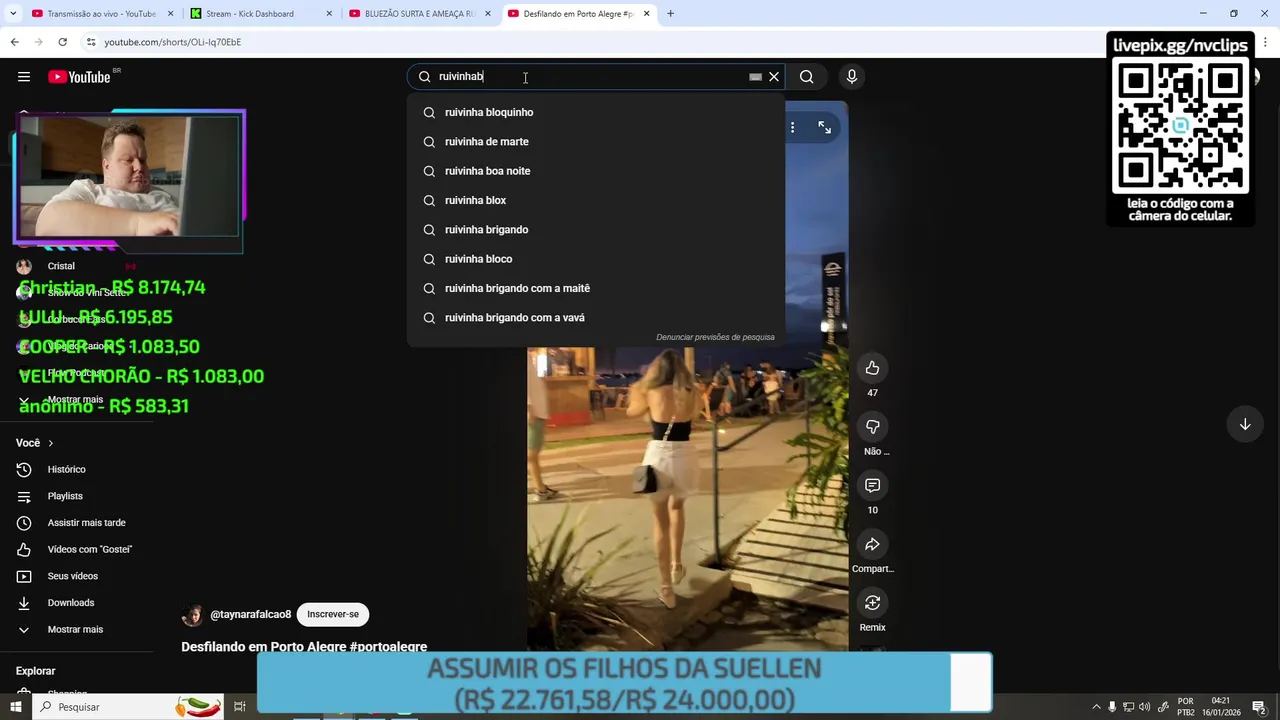1280x720 pixels.
Task: Click the address bar URL
Action: (x=173, y=42)
